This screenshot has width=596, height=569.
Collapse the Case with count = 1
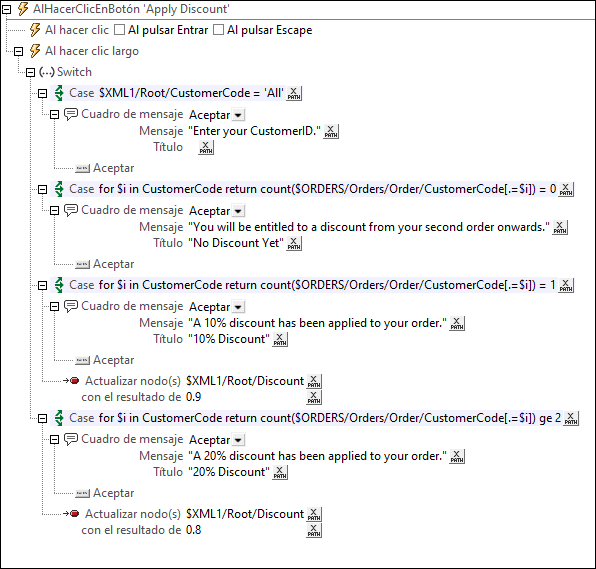point(43,285)
